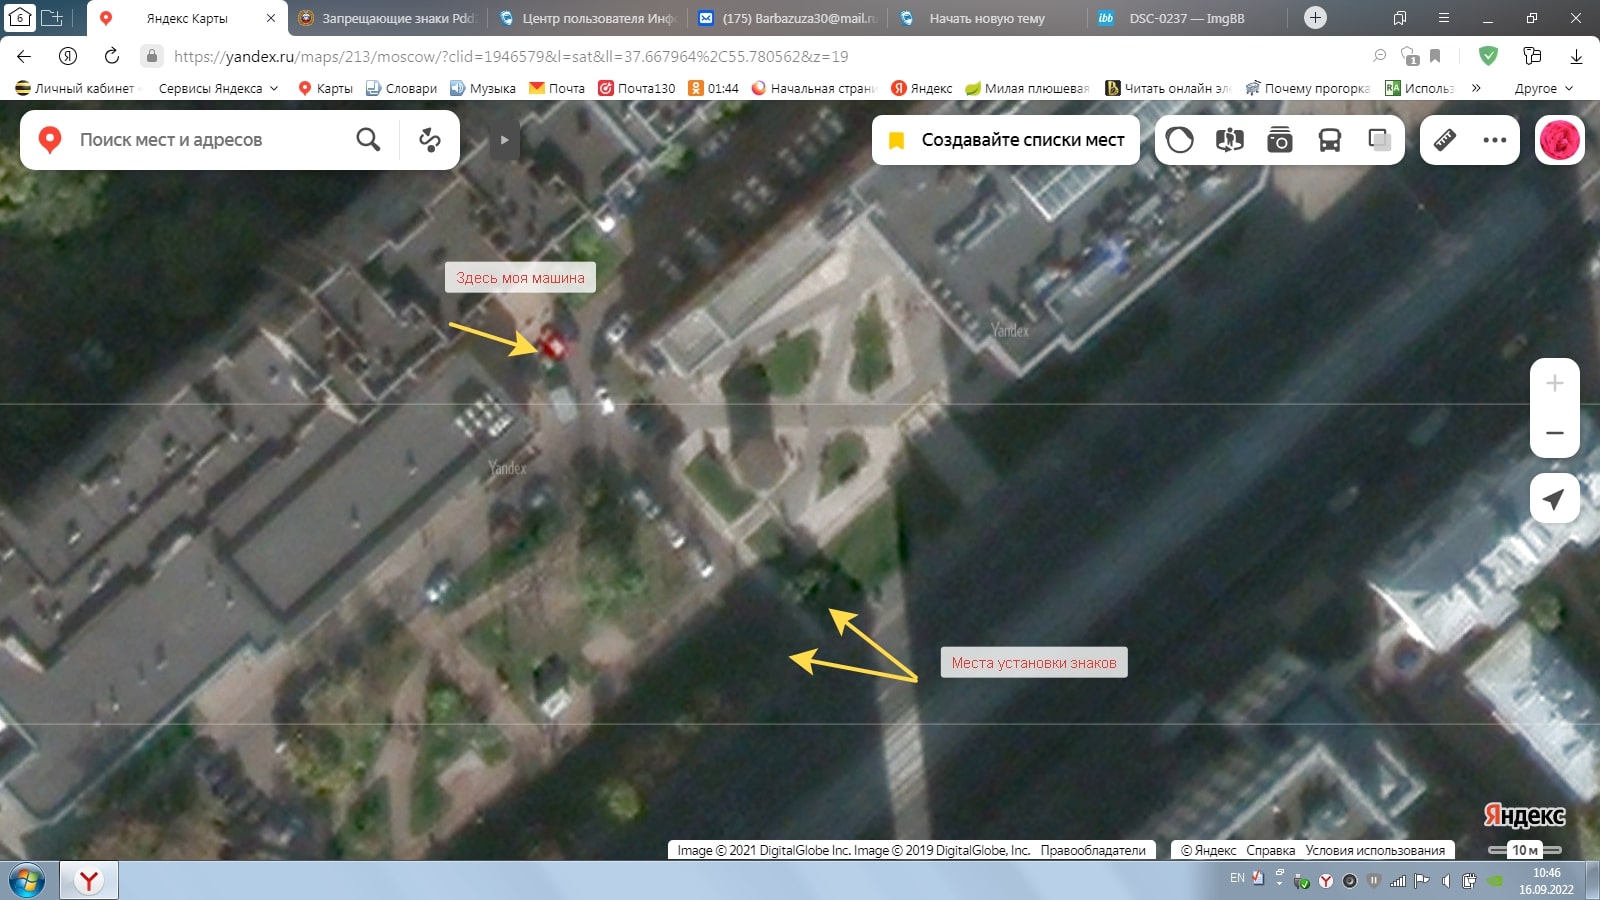Click the search magnifier icon in map search
Image resolution: width=1600 pixels, height=900 pixels.
pos(368,140)
